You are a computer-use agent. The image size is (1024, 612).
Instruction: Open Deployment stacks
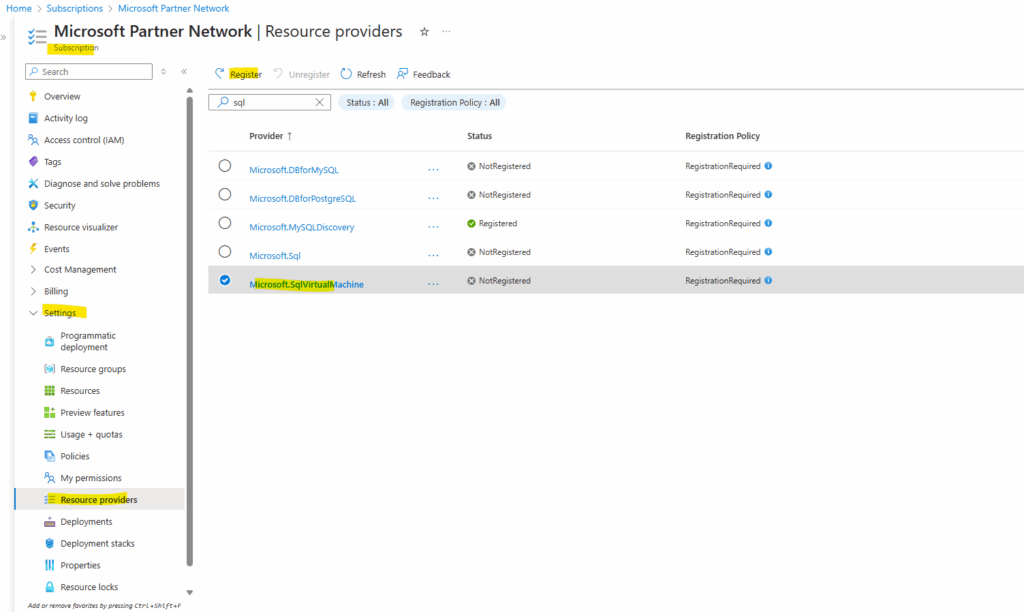[x=97, y=543]
